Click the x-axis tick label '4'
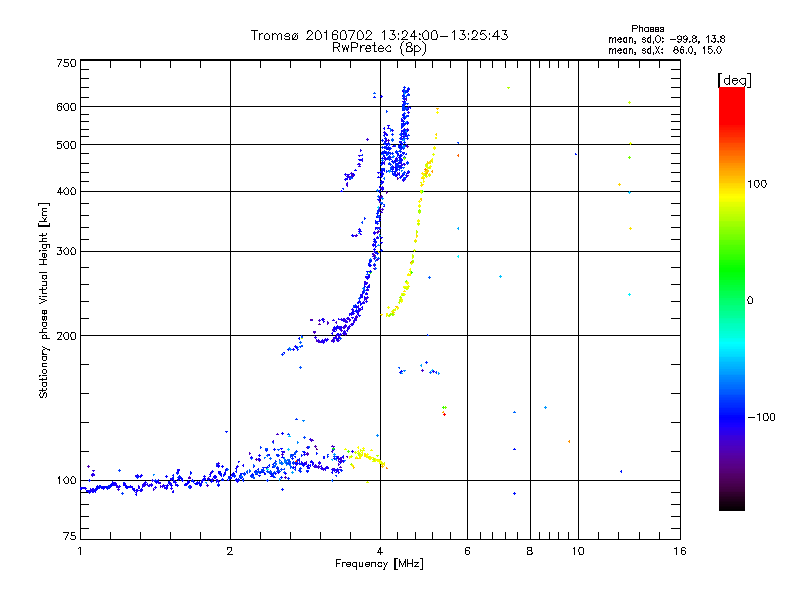The height and width of the screenshot is (600, 800). coord(380,551)
